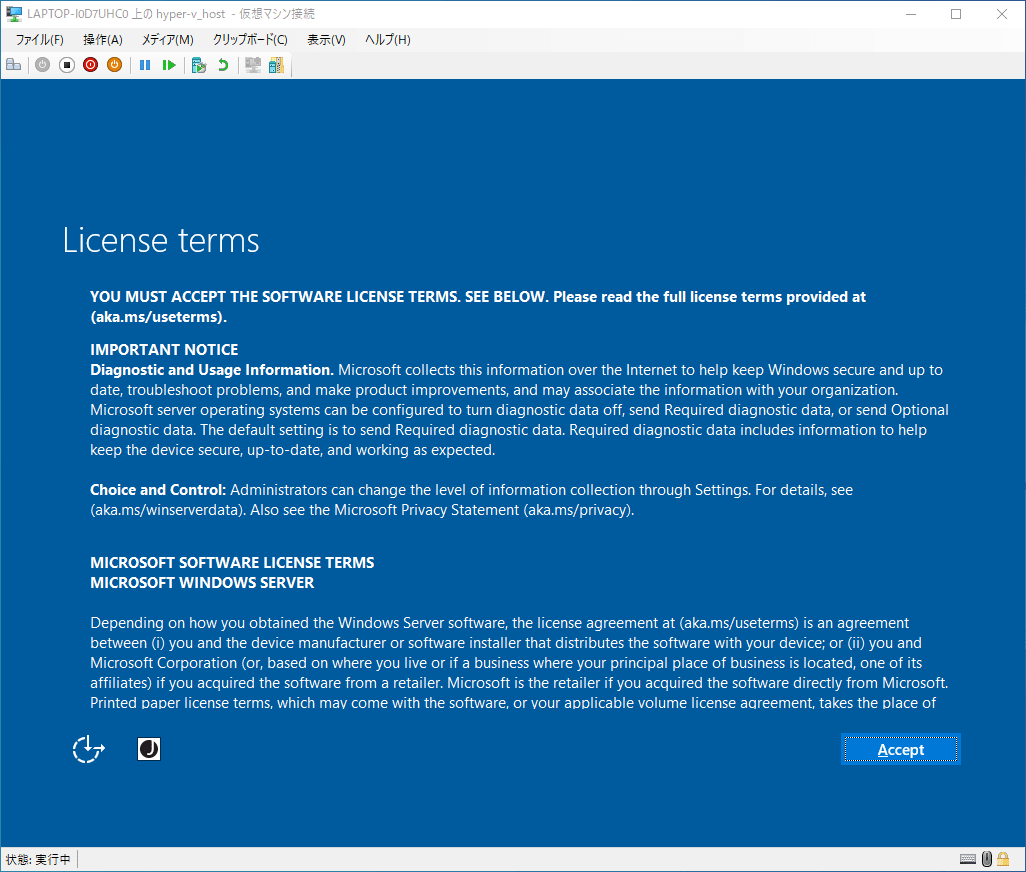Click 'Diagnostic and Usage Information.' bold text
Viewport: 1026px width, 872px height.
212,370
